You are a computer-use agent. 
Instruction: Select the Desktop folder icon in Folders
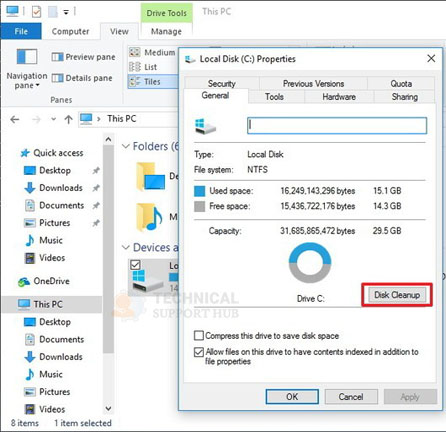[x=150, y=177]
